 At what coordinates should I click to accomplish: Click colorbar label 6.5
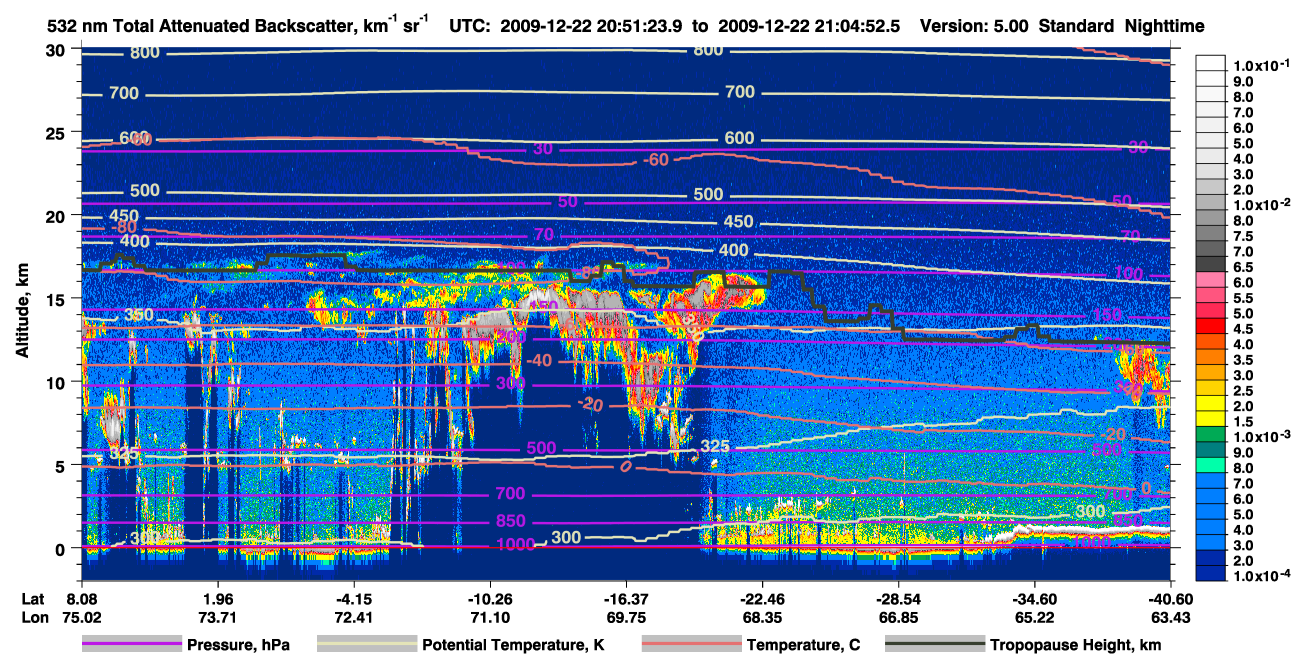[x=1243, y=267]
